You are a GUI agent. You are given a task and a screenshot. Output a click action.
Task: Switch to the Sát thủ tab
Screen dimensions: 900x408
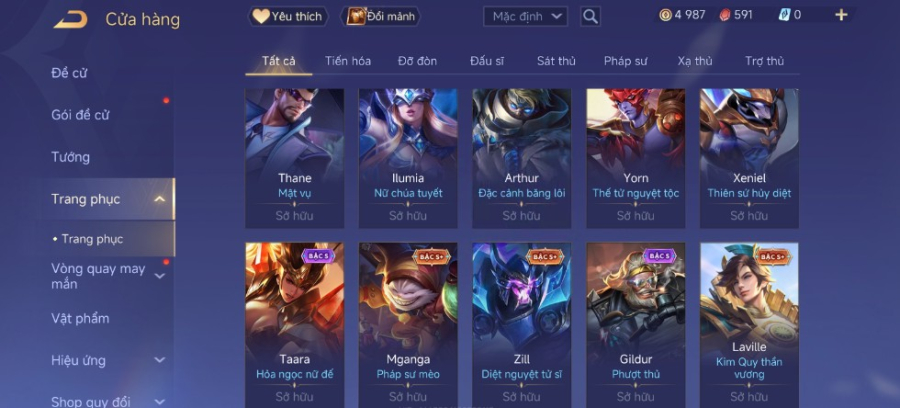(556, 61)
